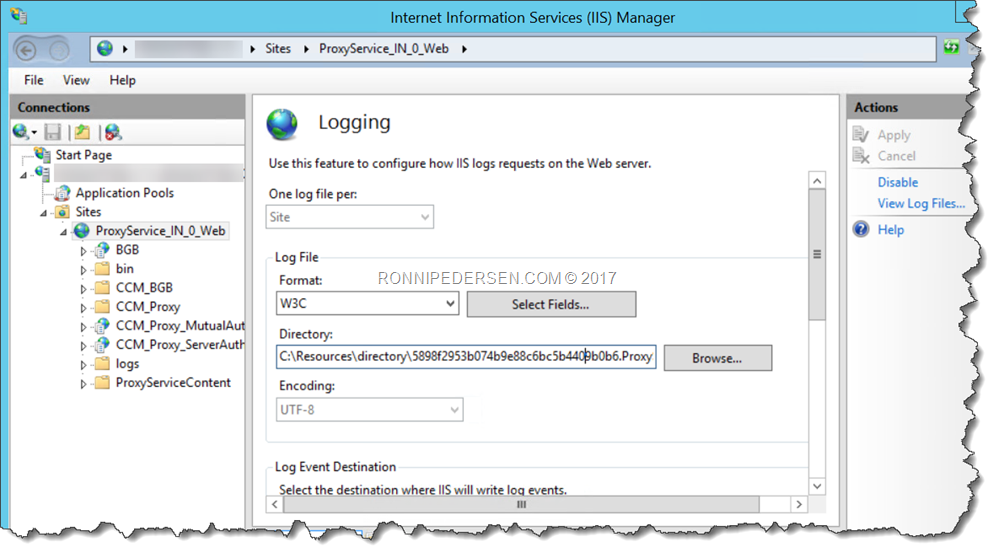Click the Apply icon in Actions
The width and height of the screenshot is (999, 558).
click(861, 134)
